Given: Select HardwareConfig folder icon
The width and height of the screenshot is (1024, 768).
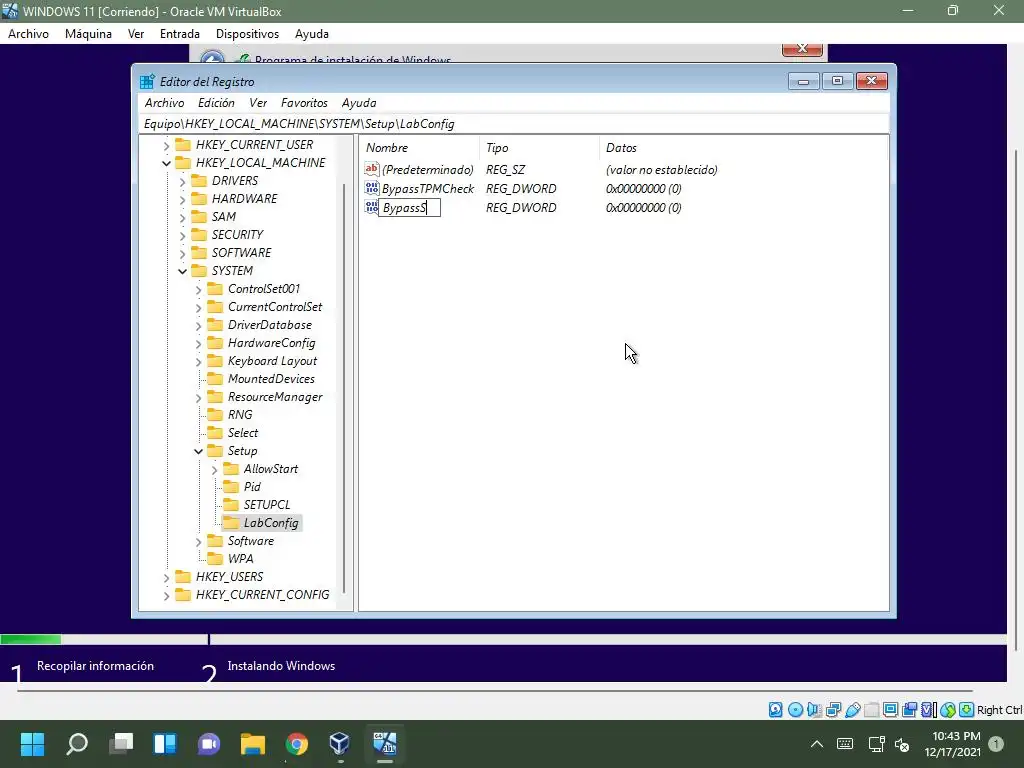Looking at the screenshot, I should pyautogui.click(x=215, y=342).
